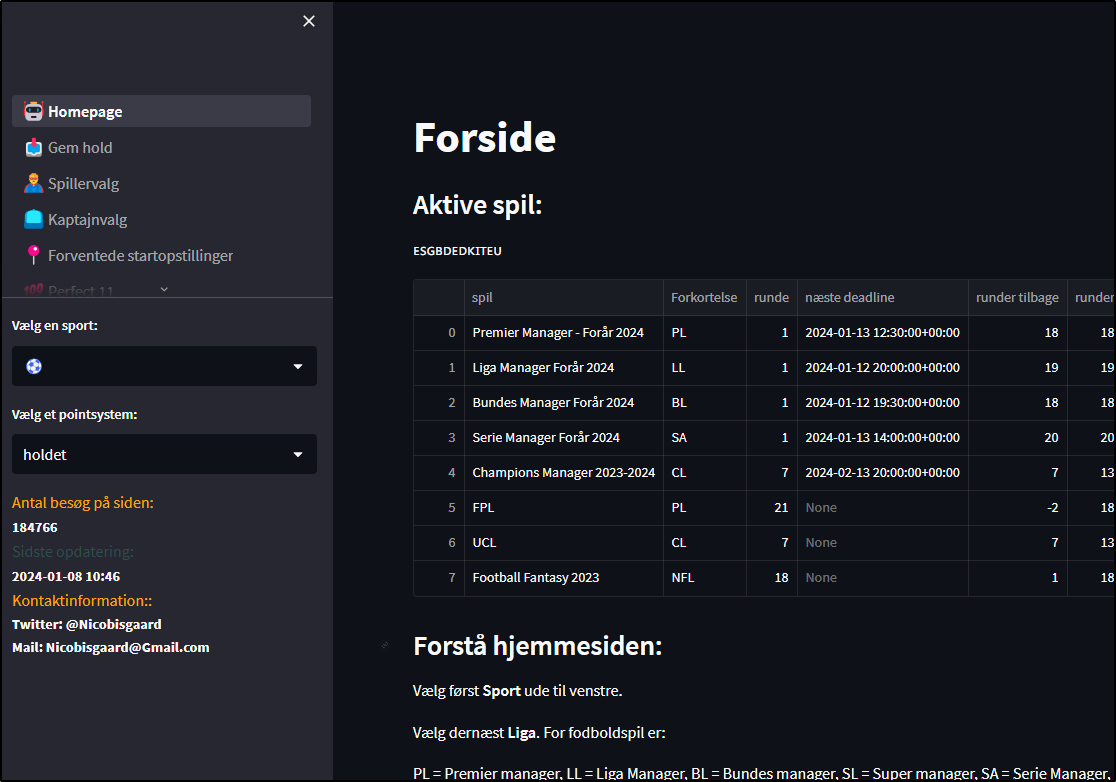This screenshot has width=1116, height=782.
Task: Sort table by the runde column header
Action: pyautogui.click(x=772, y=297)
